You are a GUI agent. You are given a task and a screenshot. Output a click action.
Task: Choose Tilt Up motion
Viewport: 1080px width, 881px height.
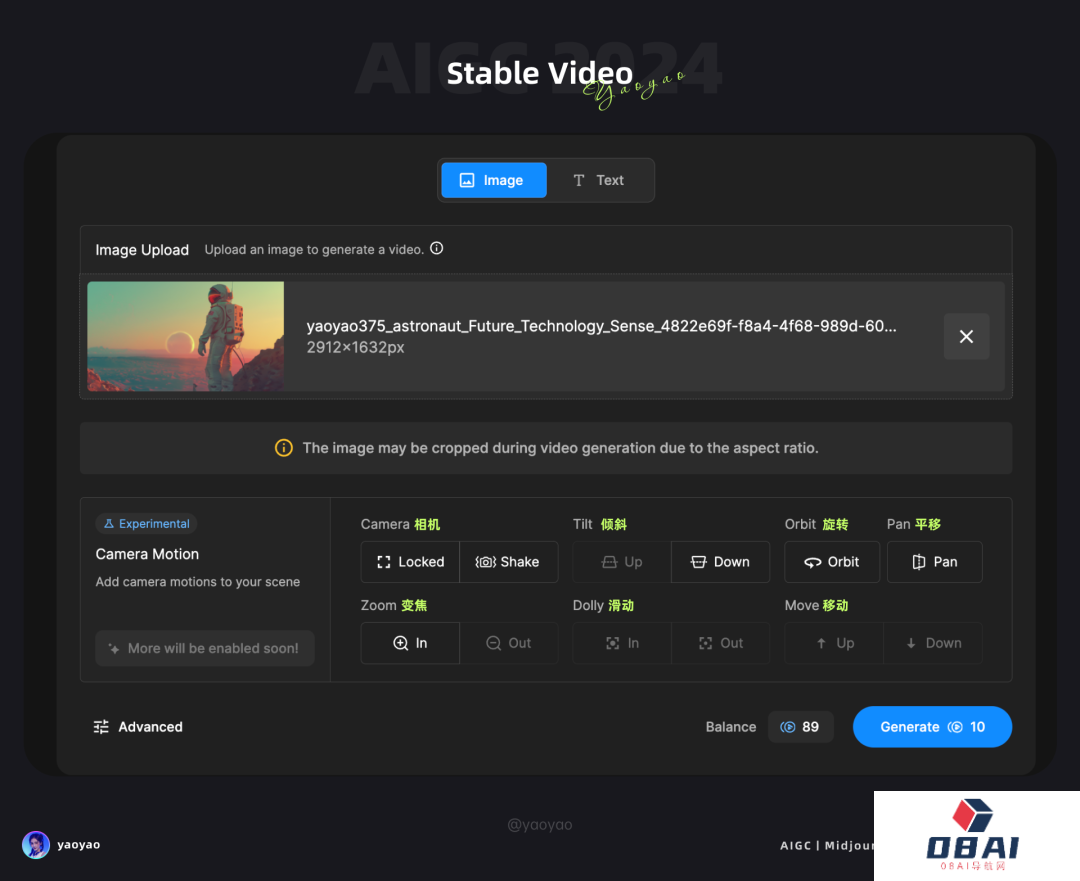pyautogui.click(x=622, y=562)
